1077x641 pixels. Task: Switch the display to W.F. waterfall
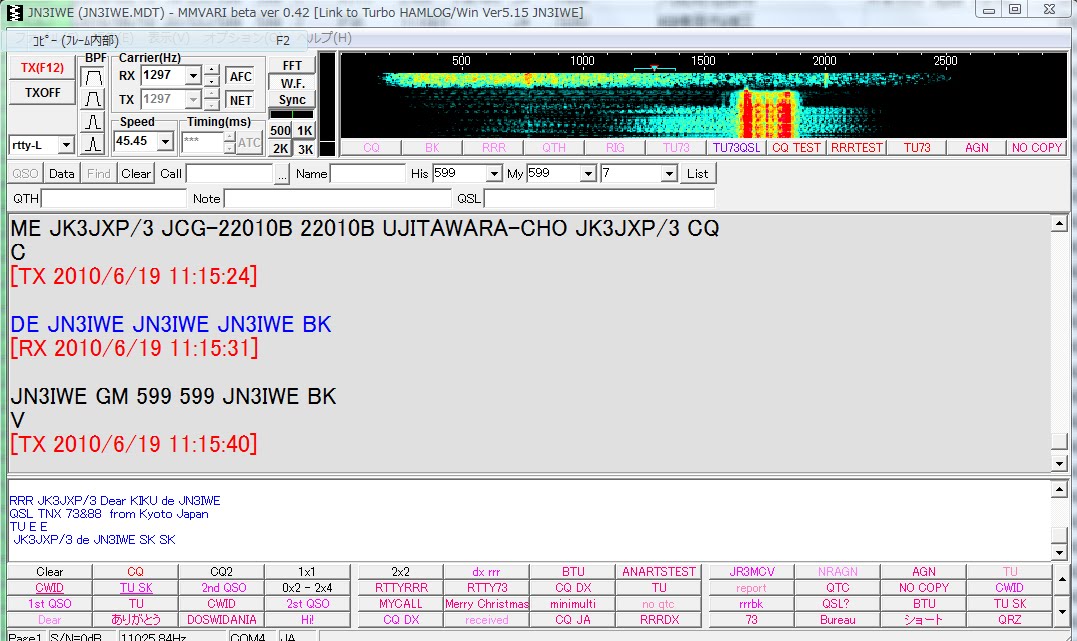(292, 83)
